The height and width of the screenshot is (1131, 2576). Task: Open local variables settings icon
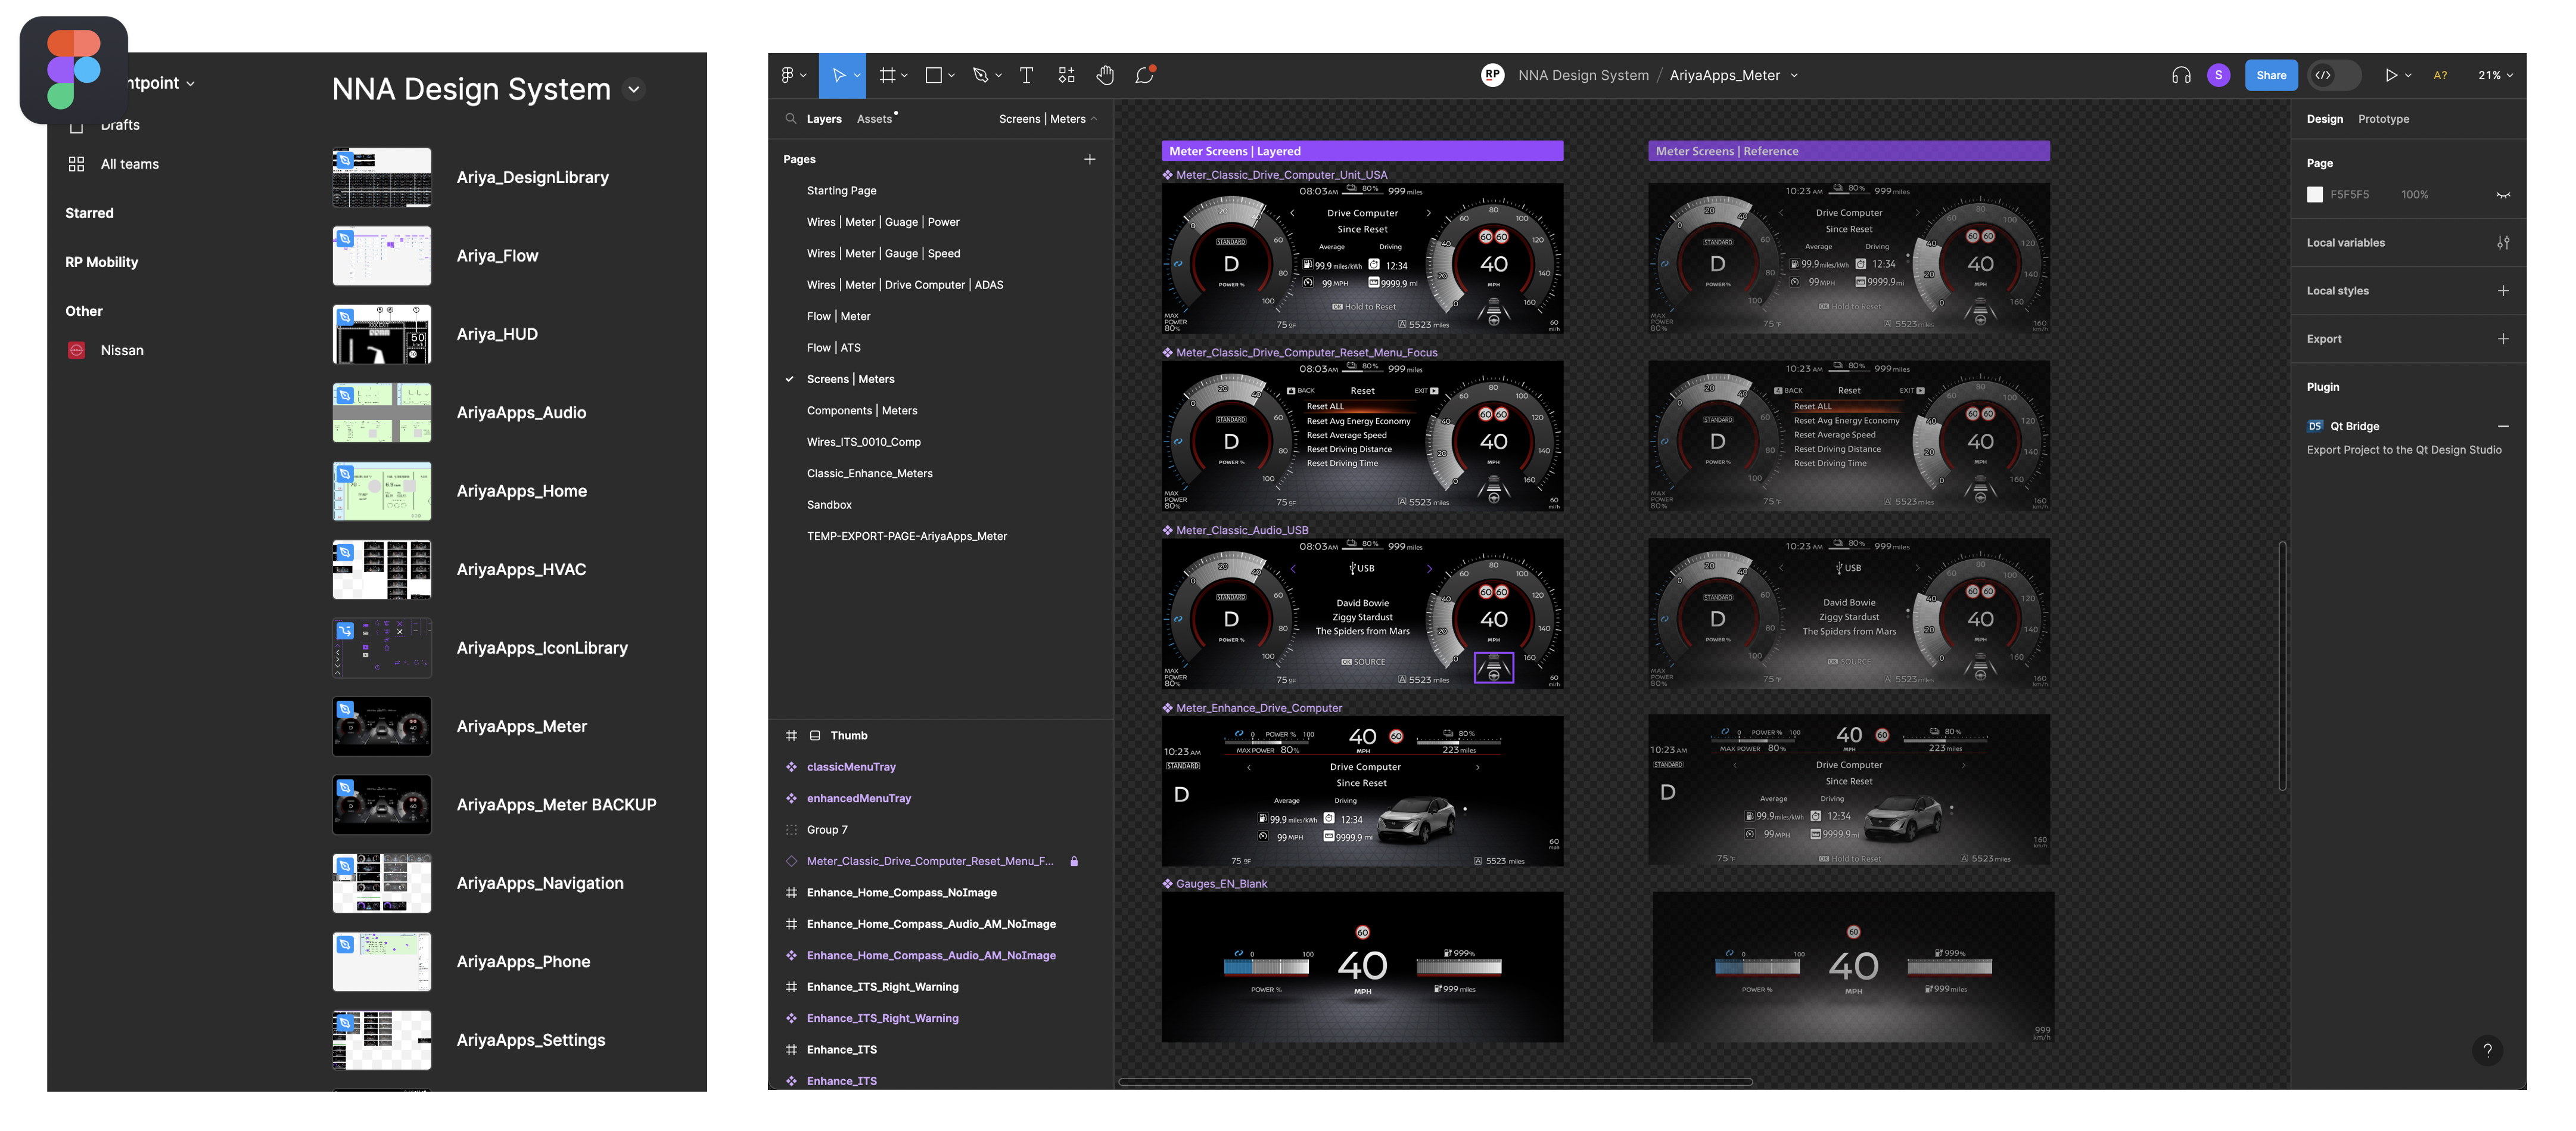2503,243
